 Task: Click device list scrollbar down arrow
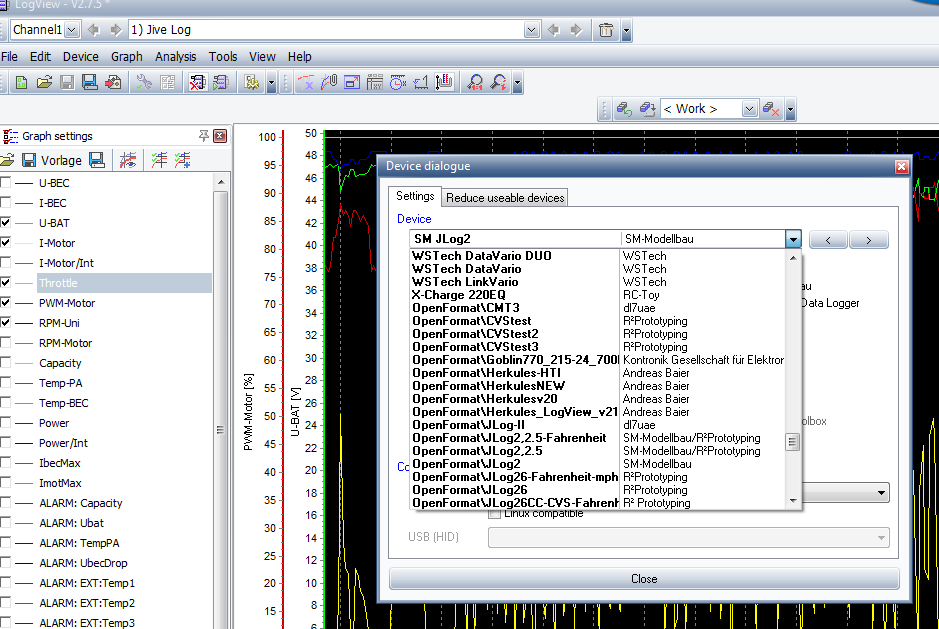click(x=793, y=501)
